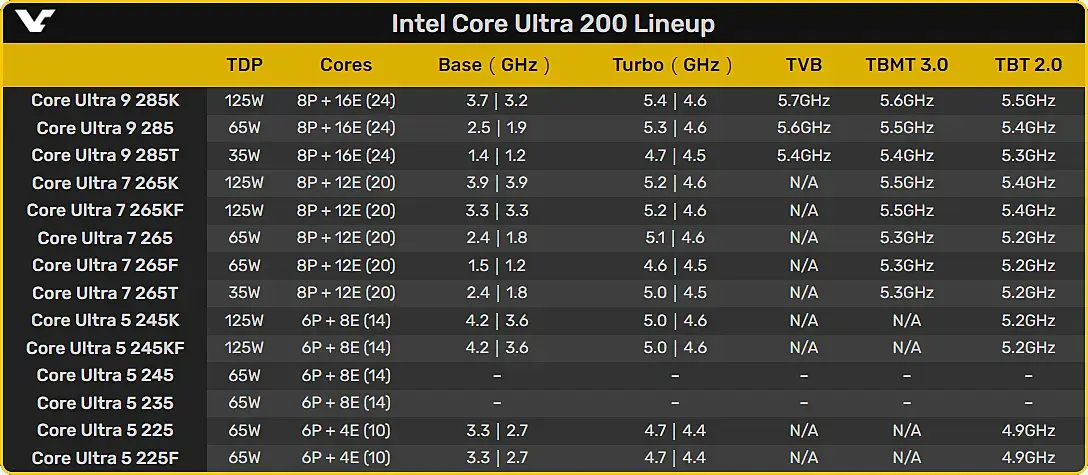Image resolution: width=1088 pixels, height=475 pixels.
Task: Select the Core Ultra 9 285K row label
Action: (x=105, y=100)
